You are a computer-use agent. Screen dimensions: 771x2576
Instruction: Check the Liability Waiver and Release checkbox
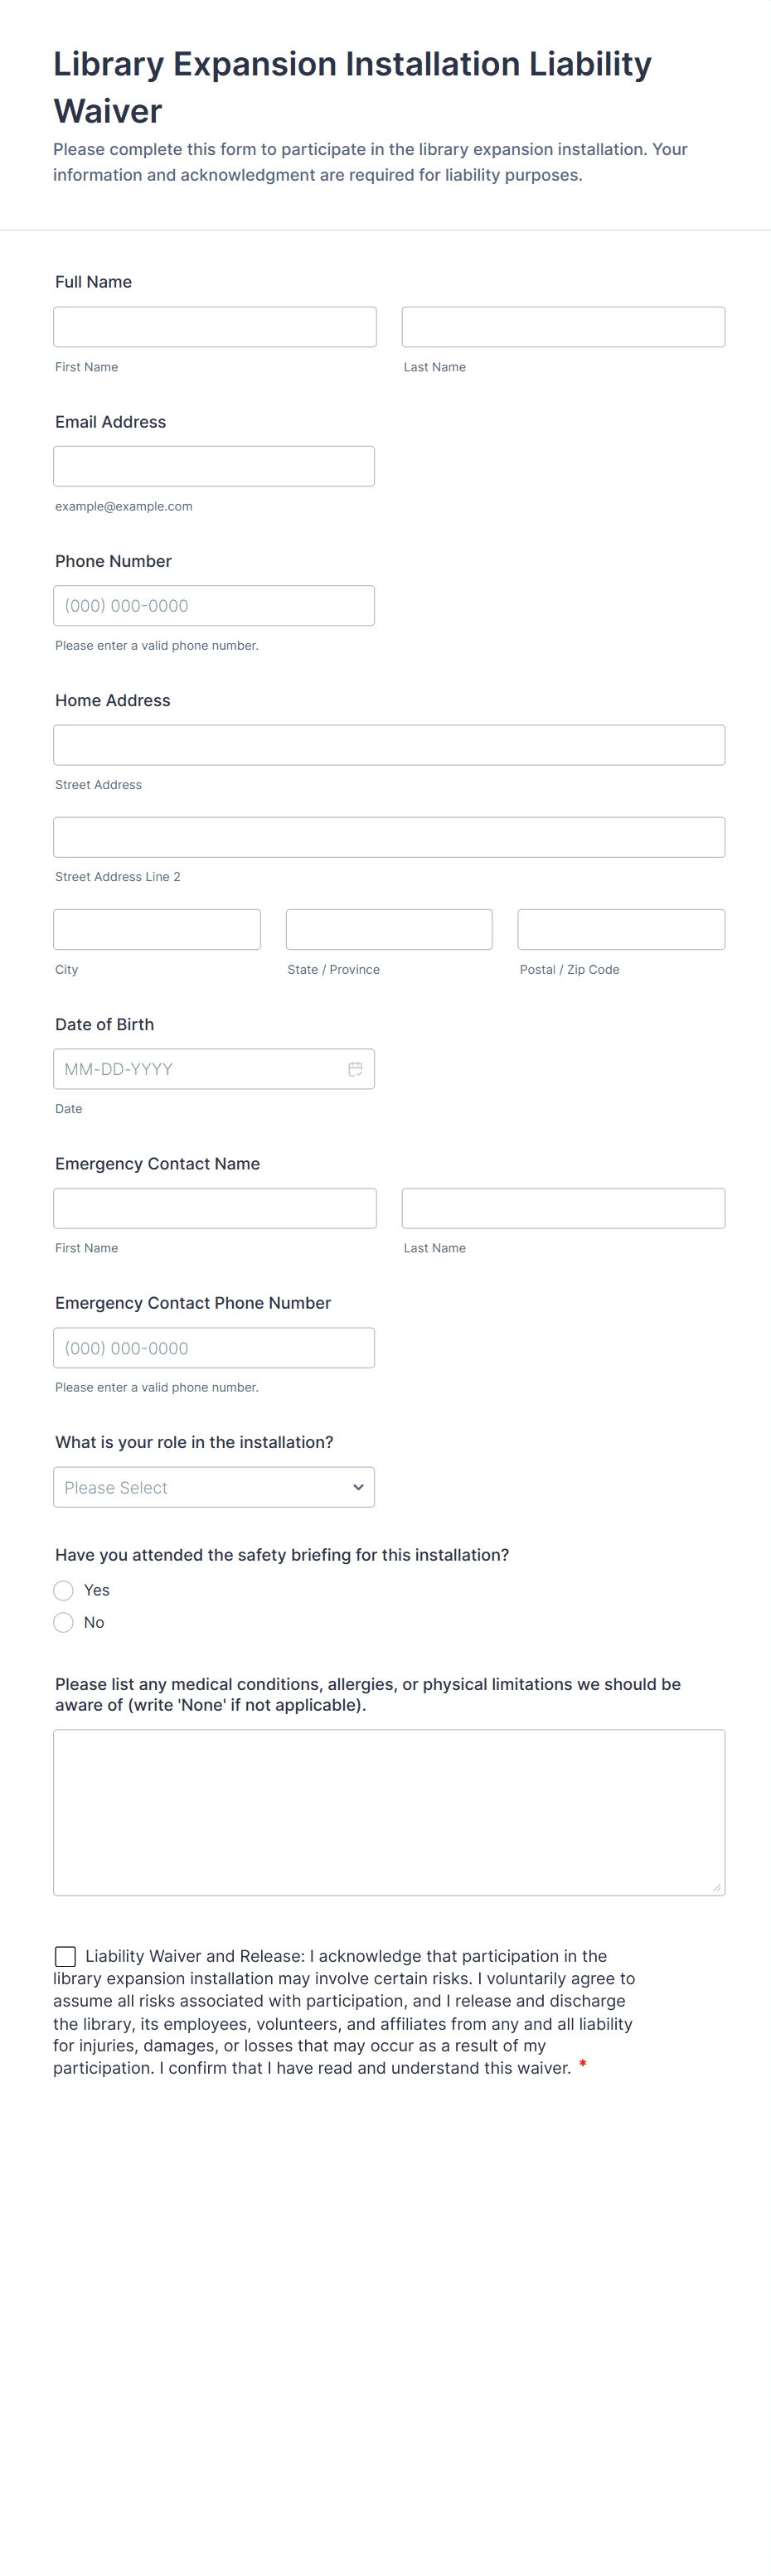65,1956
